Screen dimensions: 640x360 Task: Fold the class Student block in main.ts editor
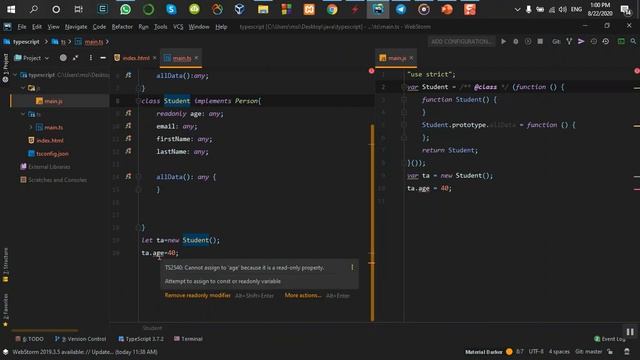point(138,101)
